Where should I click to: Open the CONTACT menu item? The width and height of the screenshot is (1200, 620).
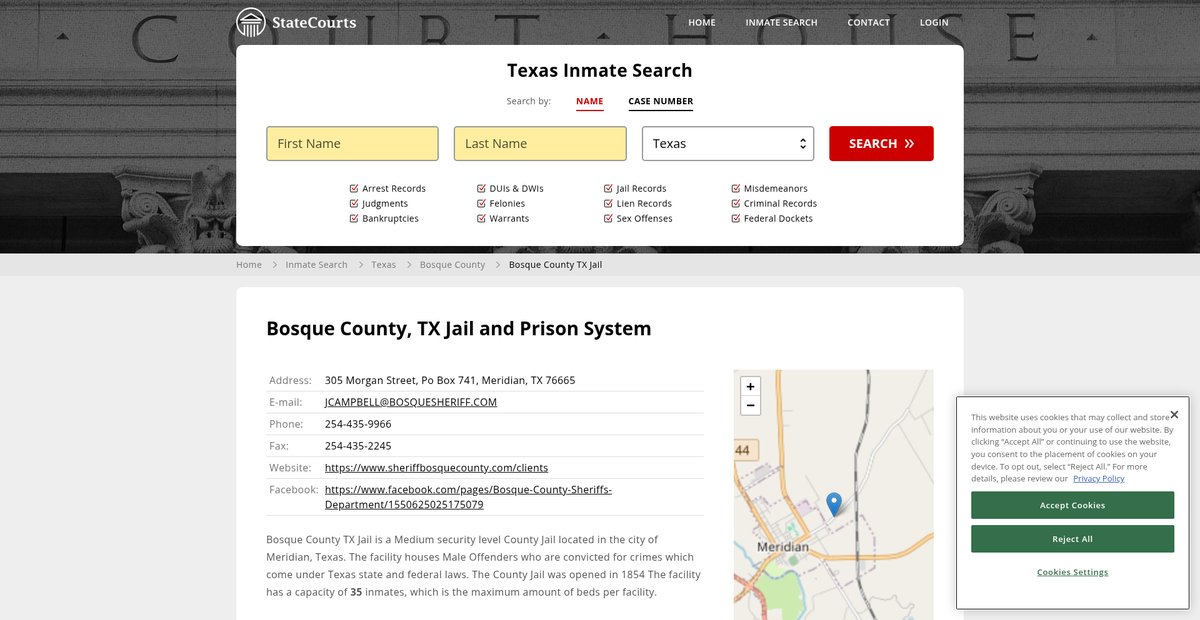click(x=868, y=22)
